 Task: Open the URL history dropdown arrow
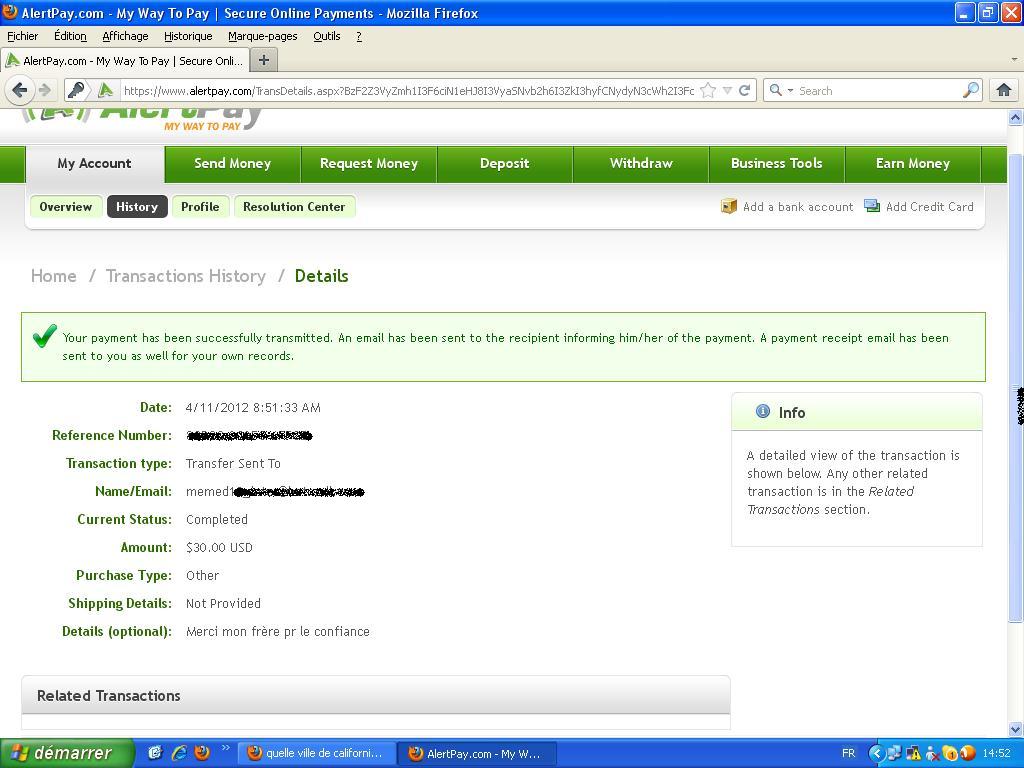[x=727, y=91]
